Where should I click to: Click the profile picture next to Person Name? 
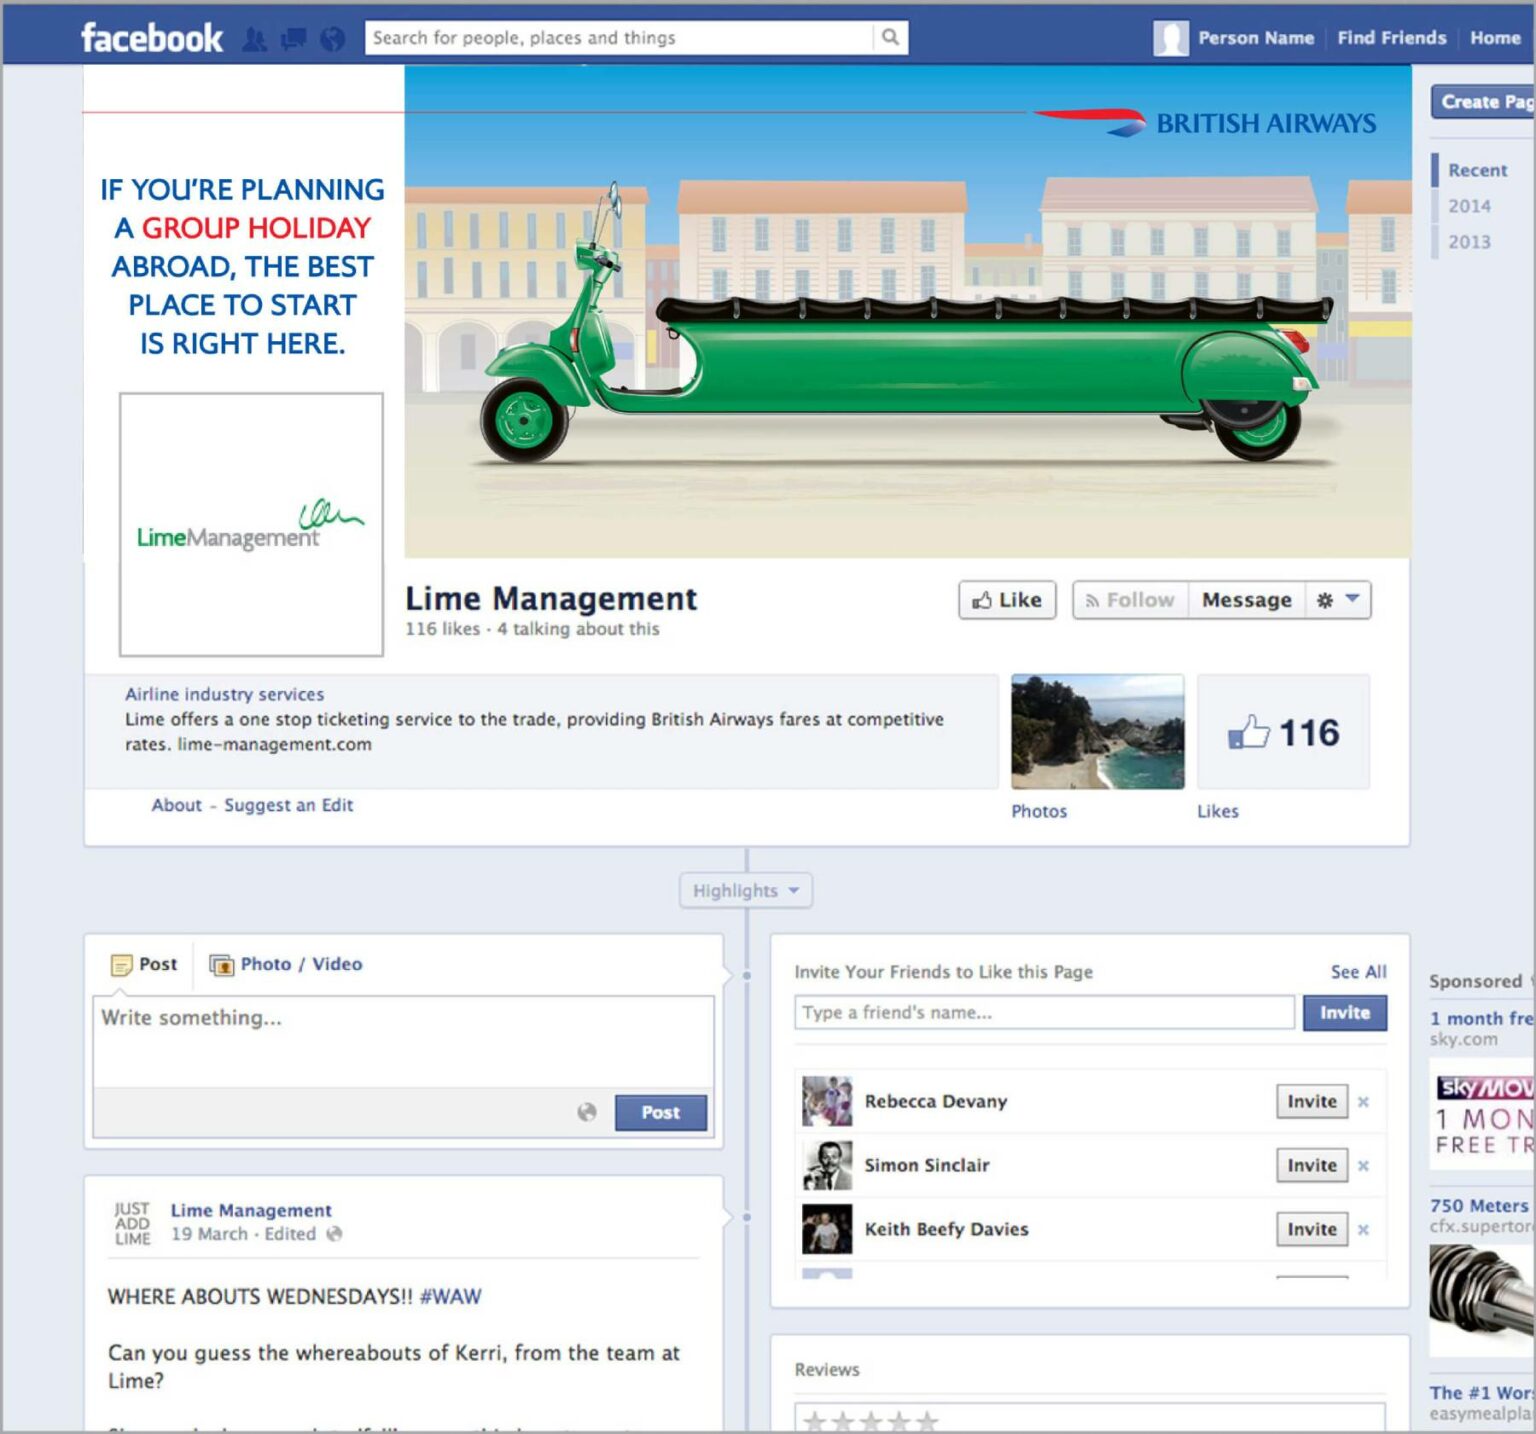pos(1170,38)
